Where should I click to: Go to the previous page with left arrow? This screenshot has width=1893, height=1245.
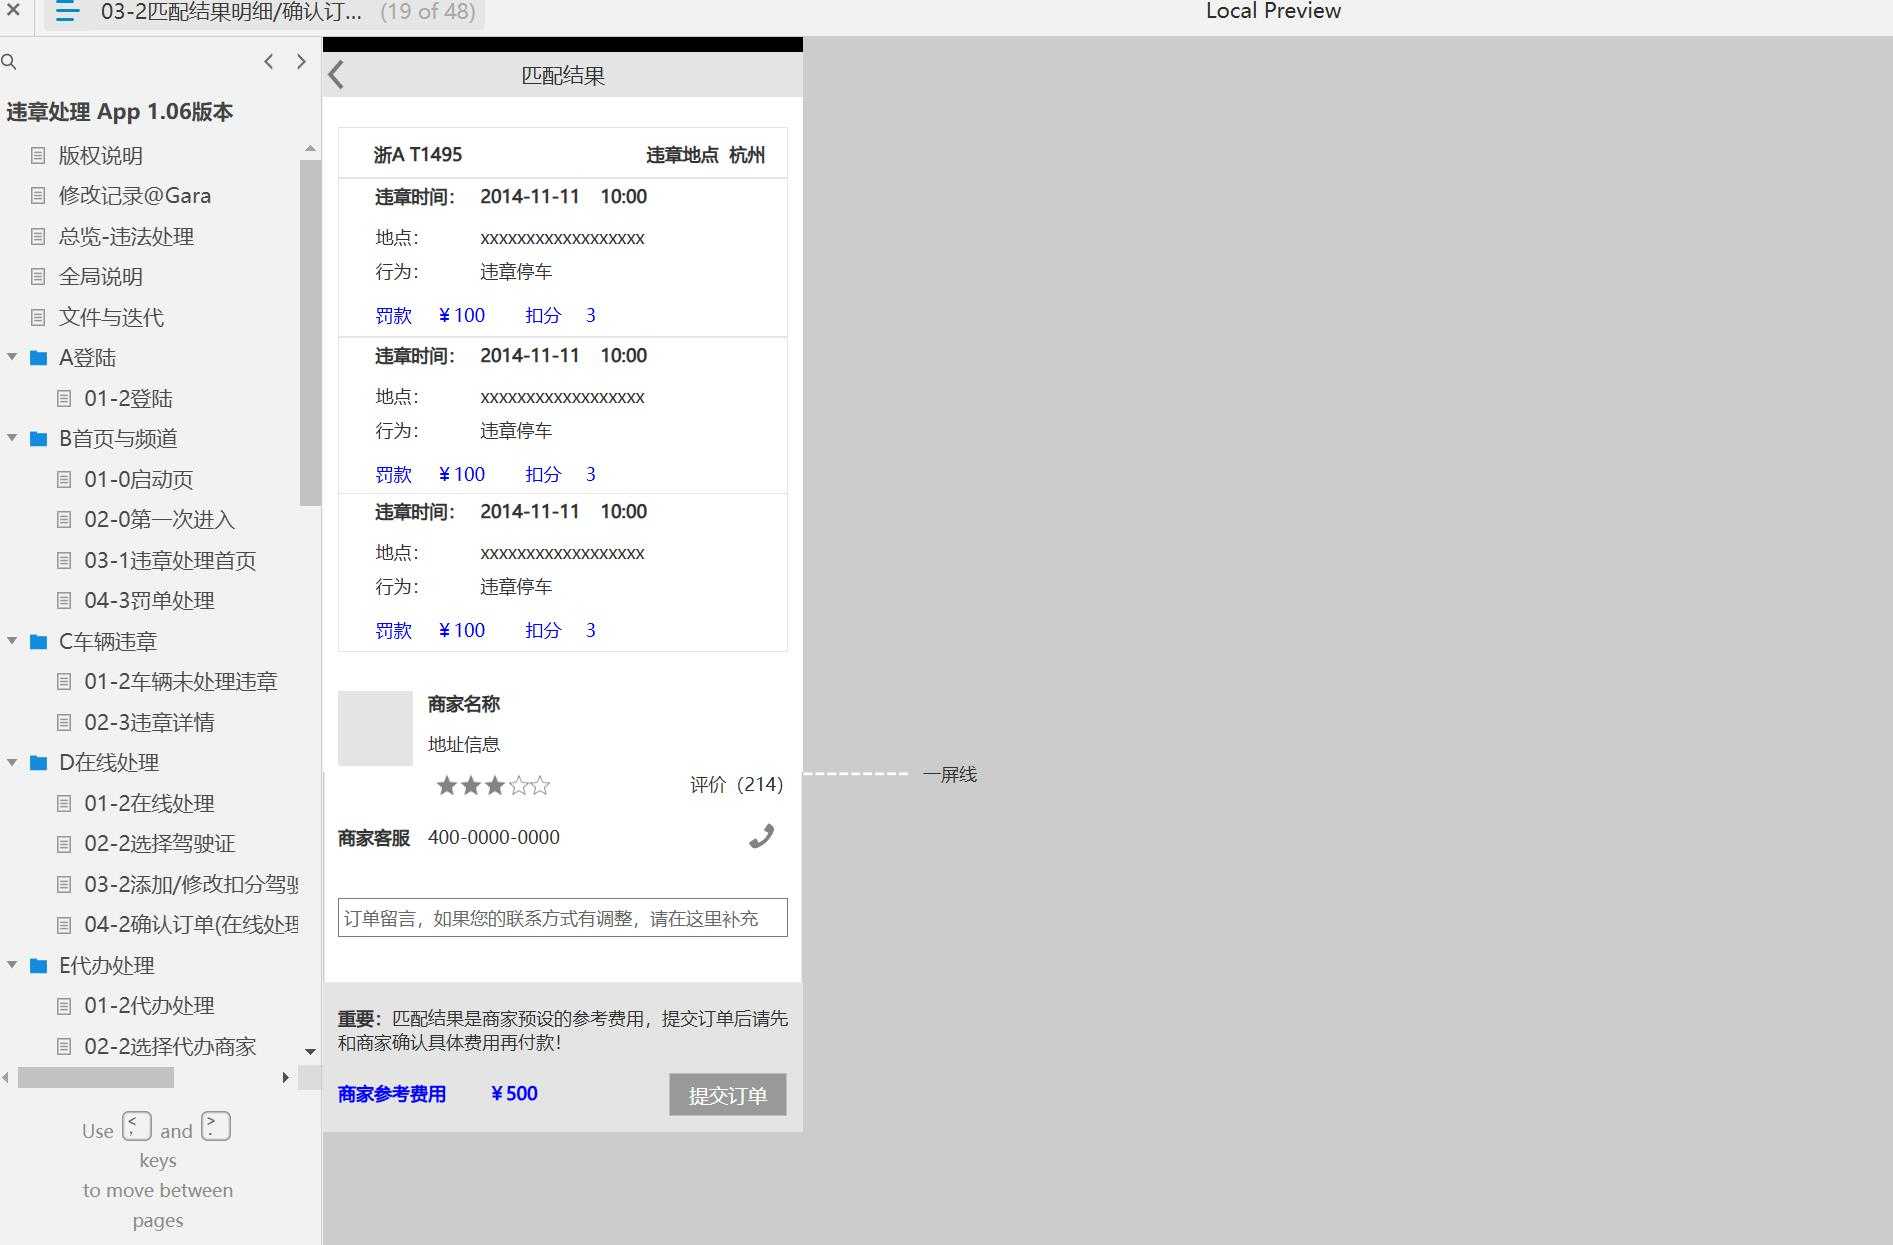point(268,61)
